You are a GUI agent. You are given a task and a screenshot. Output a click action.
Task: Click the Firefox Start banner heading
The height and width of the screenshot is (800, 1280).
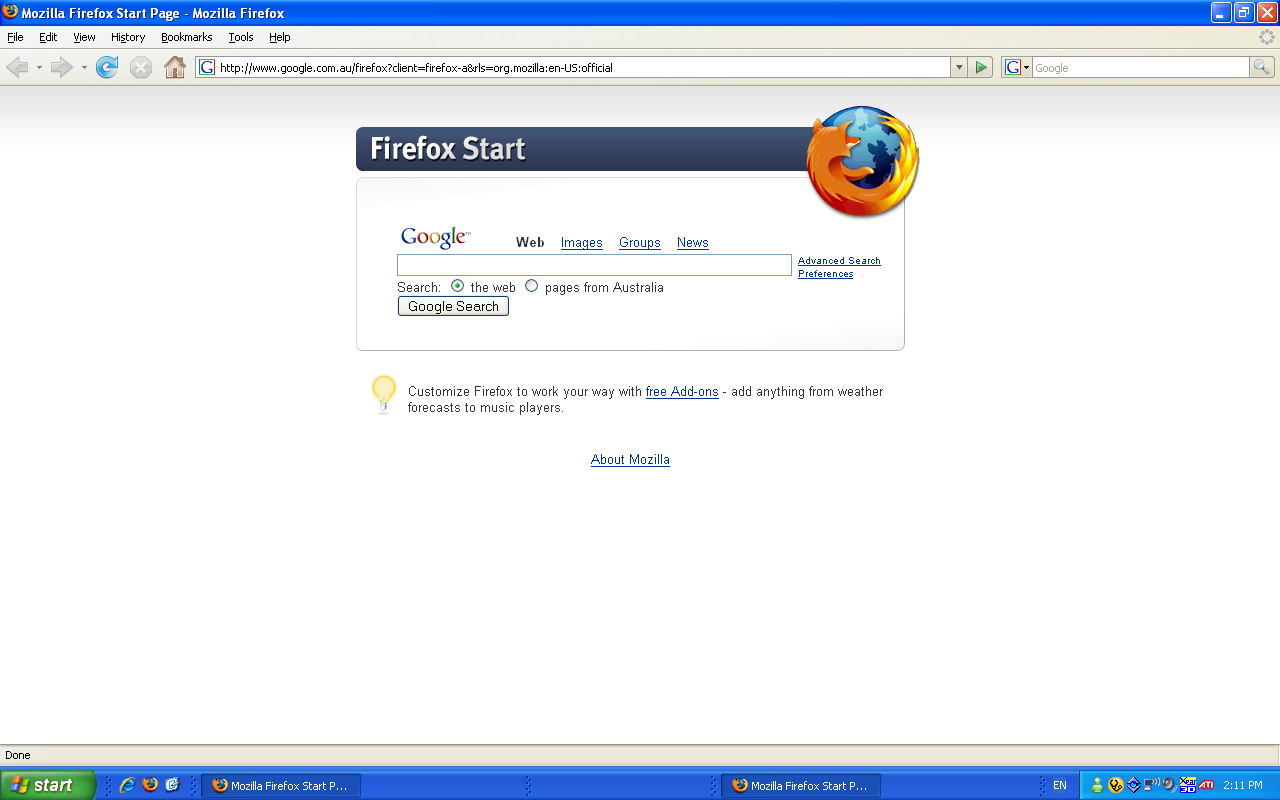(447, 149)
